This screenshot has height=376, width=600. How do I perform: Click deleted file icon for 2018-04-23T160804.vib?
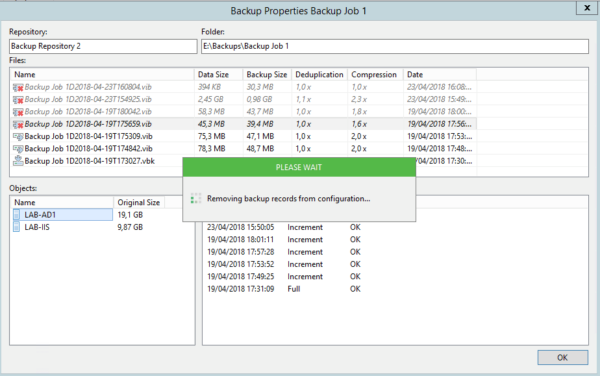pyautogui.click(x=18, y=87)
